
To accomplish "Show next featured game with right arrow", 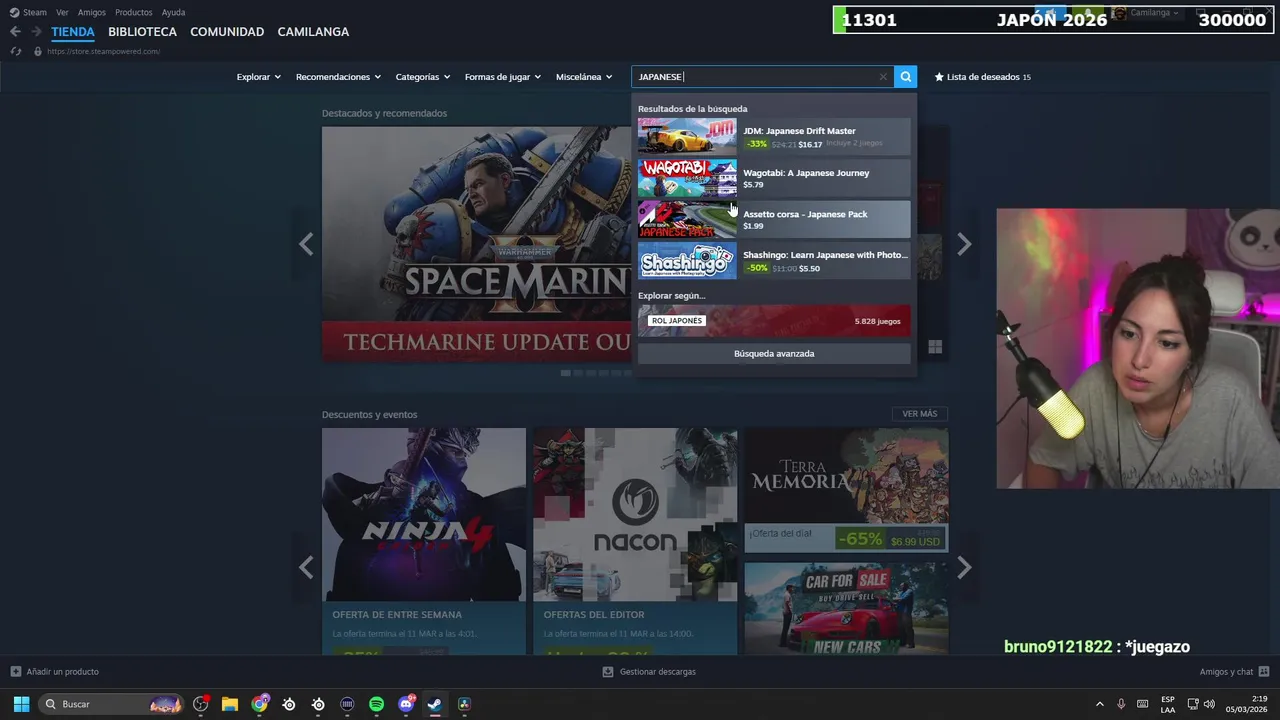I will (x=964, y=244).
